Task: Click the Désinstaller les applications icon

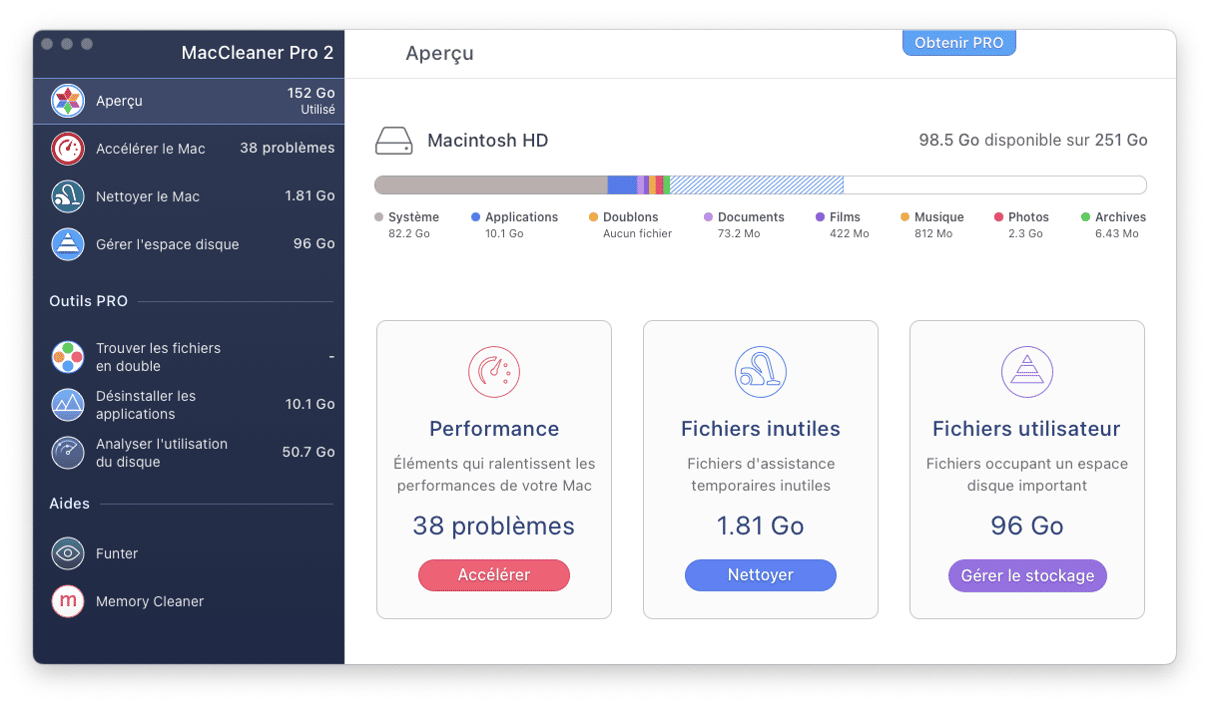Action: click(68, 405)
